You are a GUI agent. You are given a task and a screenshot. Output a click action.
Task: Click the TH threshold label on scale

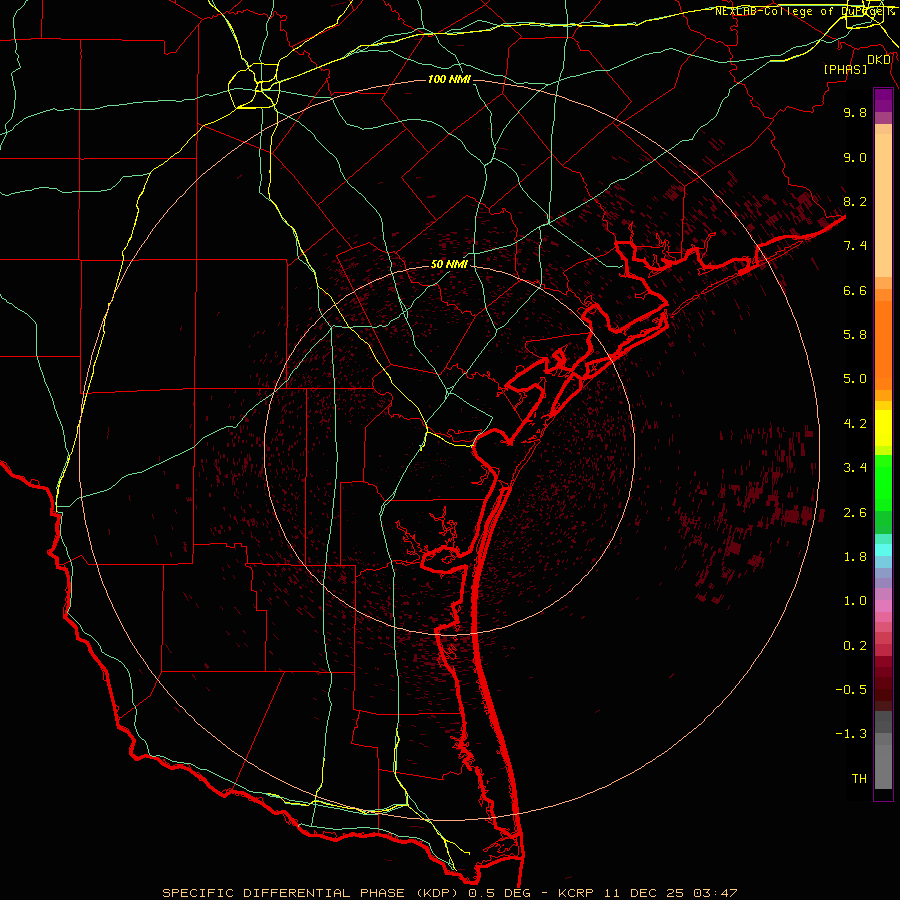coord(859,779)
